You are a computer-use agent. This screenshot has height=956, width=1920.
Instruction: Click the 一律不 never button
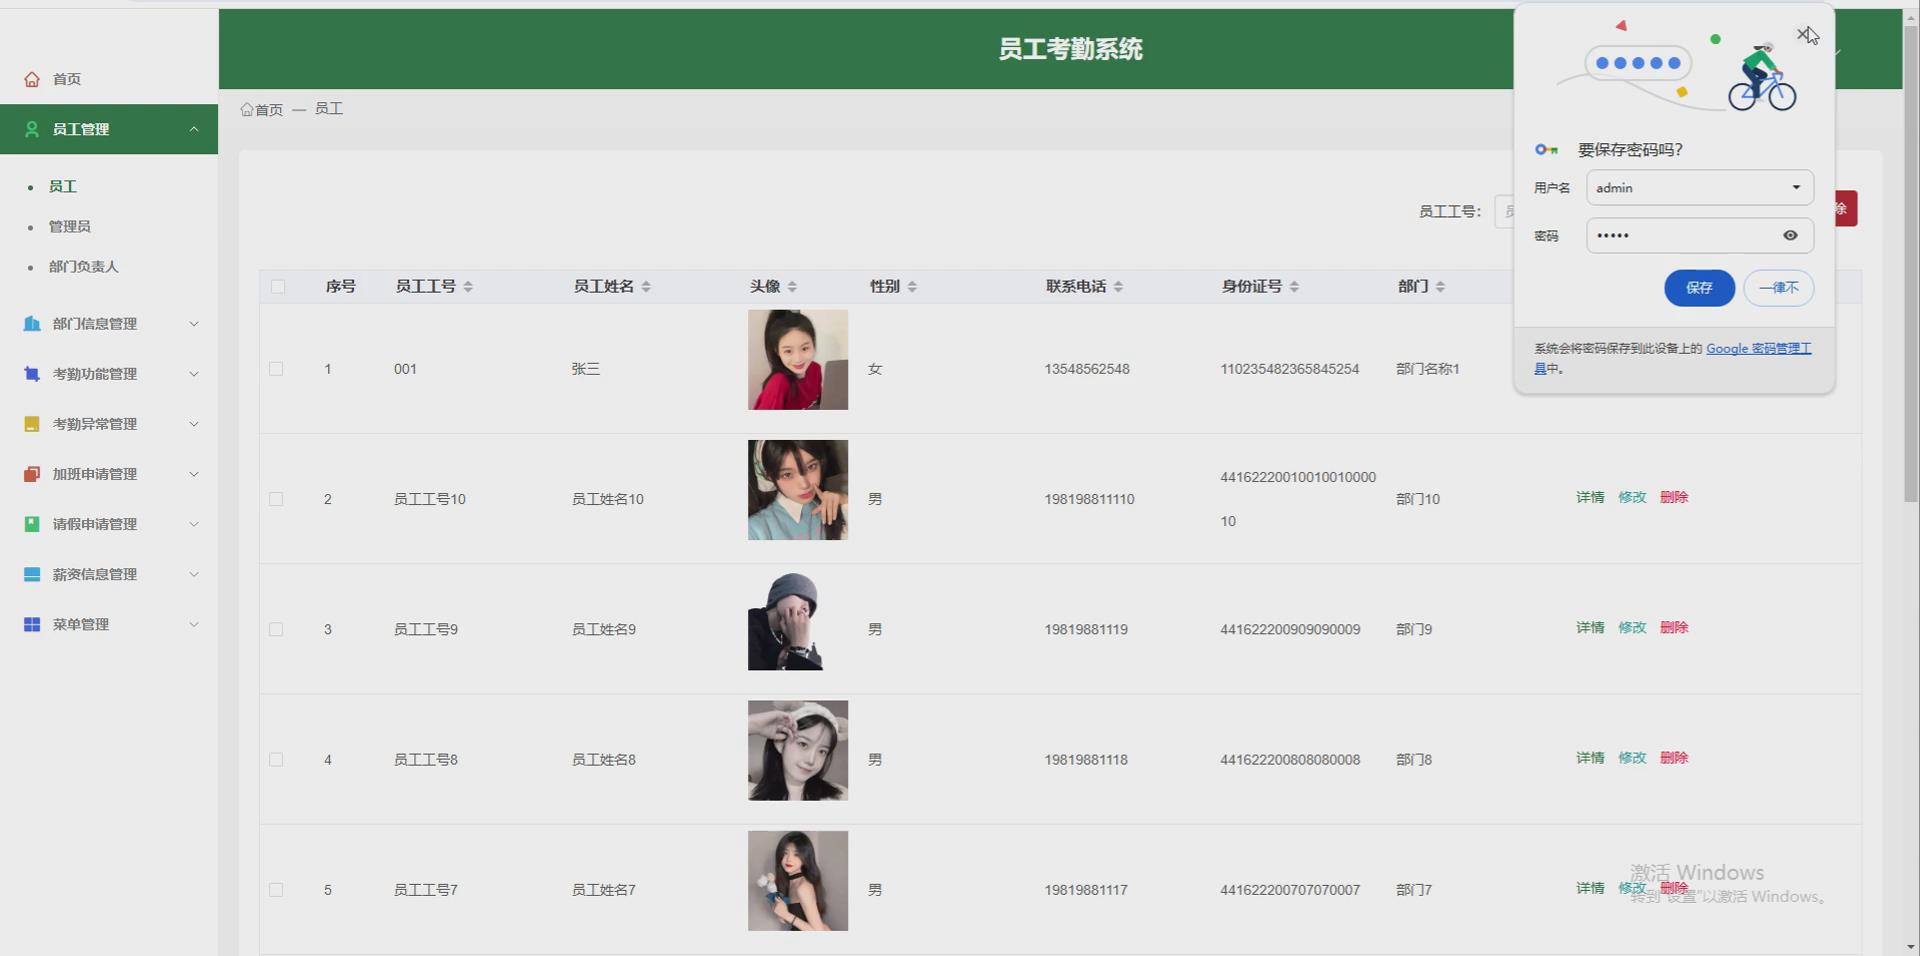[x=1778, y=288]
